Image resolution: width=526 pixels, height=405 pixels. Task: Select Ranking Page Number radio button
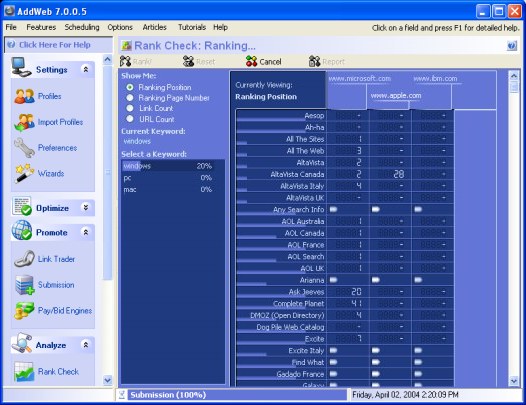tap(130, 98)
